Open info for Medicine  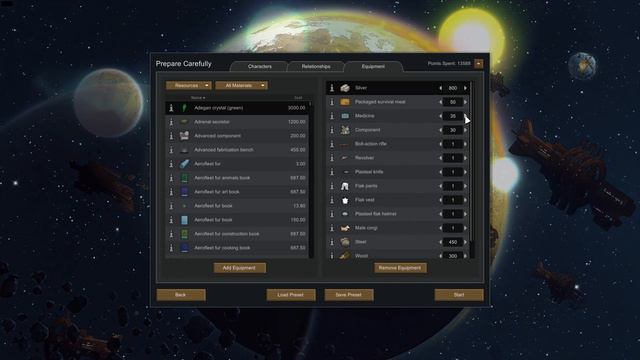tap(332, 116)
